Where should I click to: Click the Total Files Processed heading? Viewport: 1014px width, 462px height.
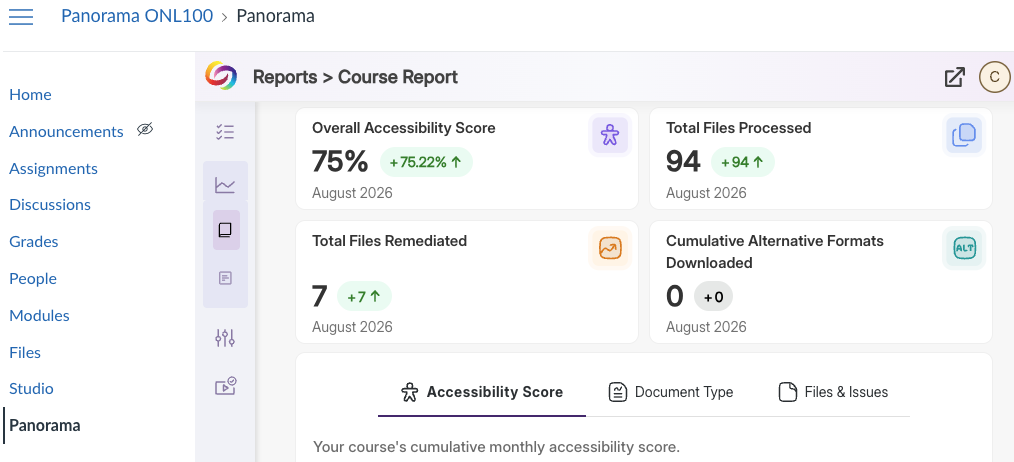tap(739, 128)
